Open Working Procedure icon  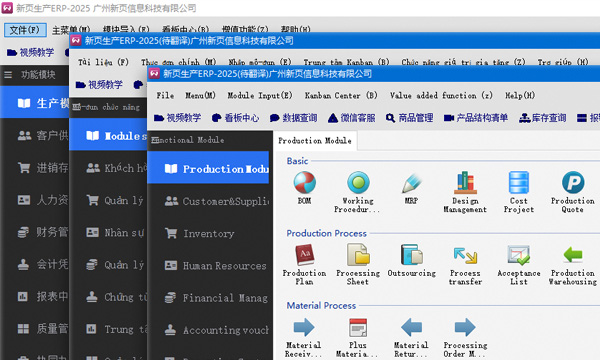click(358, 182)
